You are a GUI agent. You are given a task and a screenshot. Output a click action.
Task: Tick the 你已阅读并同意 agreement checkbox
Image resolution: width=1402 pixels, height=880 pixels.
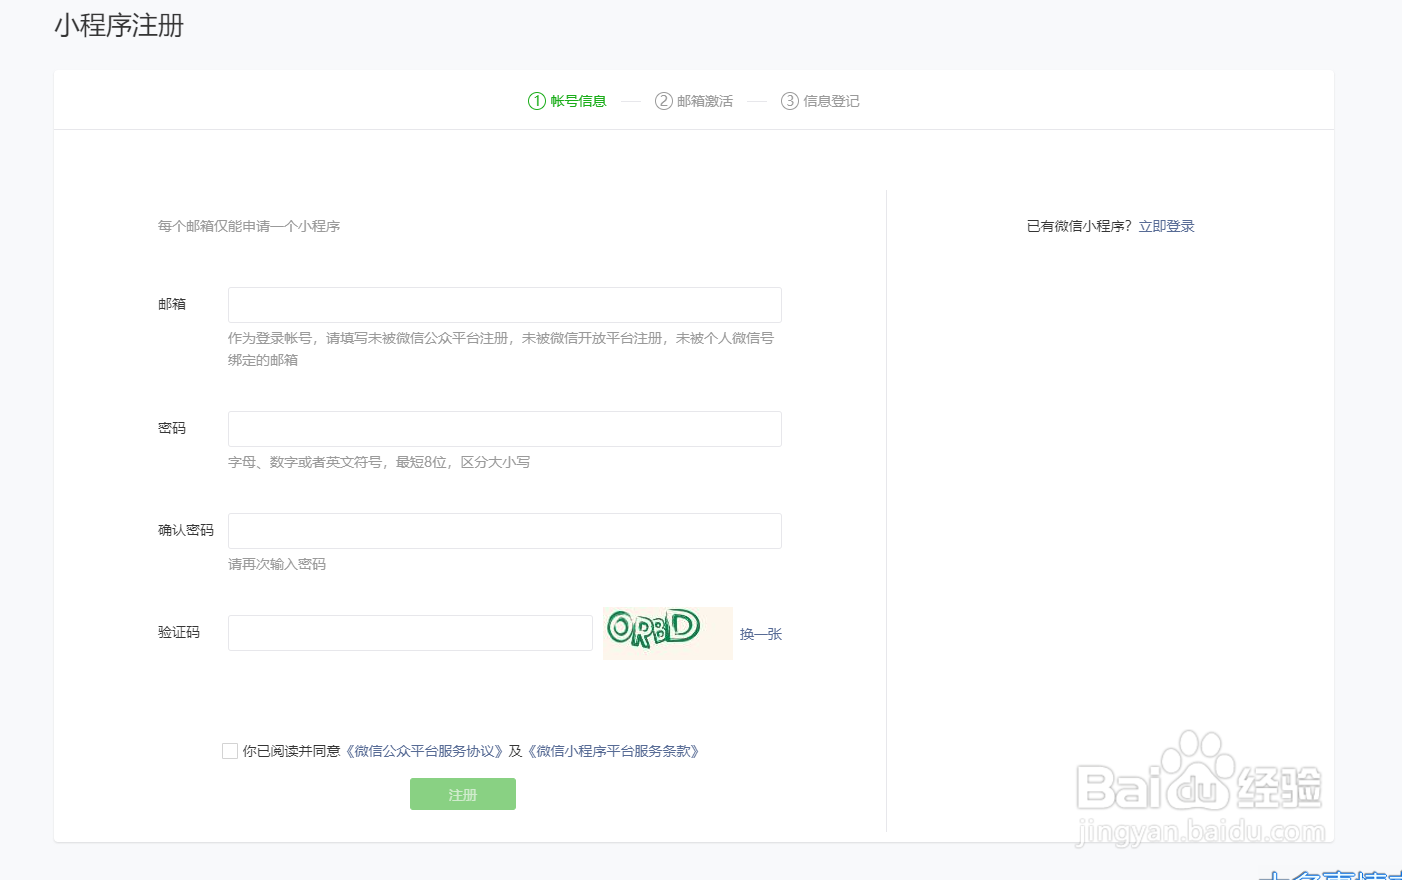tap(230, 751)
